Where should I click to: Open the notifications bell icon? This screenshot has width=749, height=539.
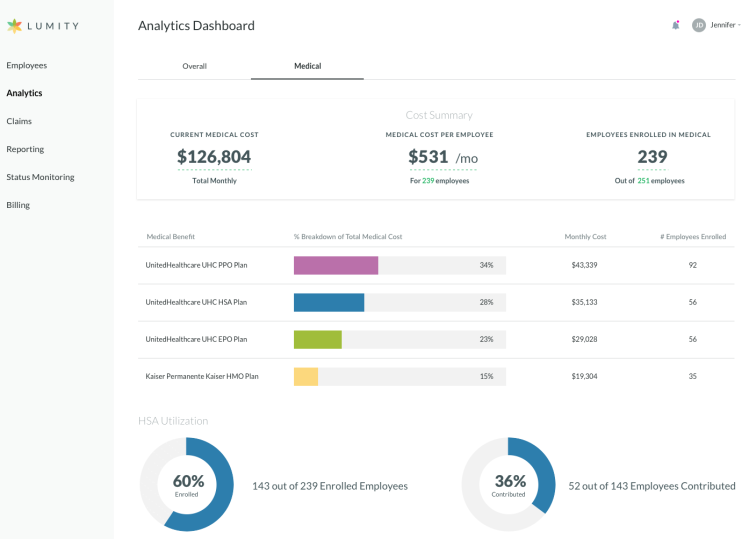(676, 25)
